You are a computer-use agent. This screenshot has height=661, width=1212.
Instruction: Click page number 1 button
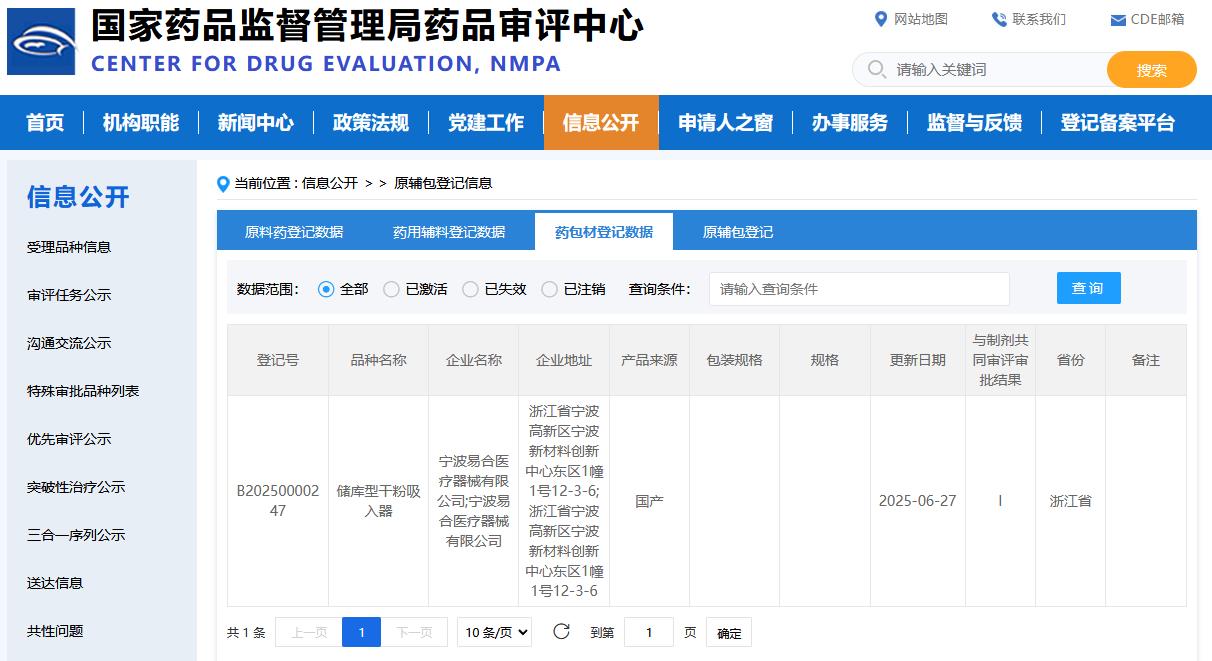361,632
